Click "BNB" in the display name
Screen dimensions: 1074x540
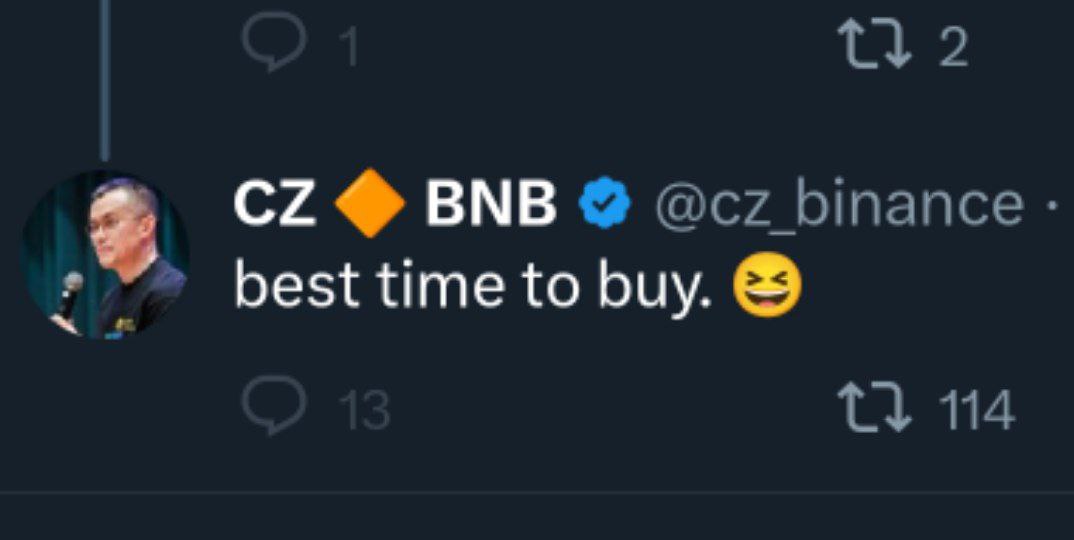coord(490,205)
